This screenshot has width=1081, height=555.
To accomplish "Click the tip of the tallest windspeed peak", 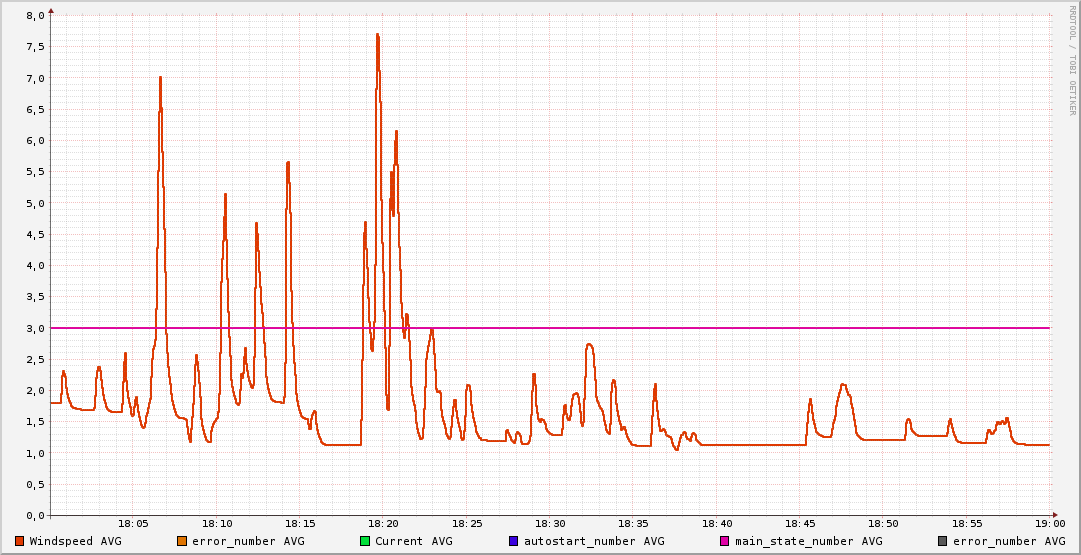I will 377,35.
